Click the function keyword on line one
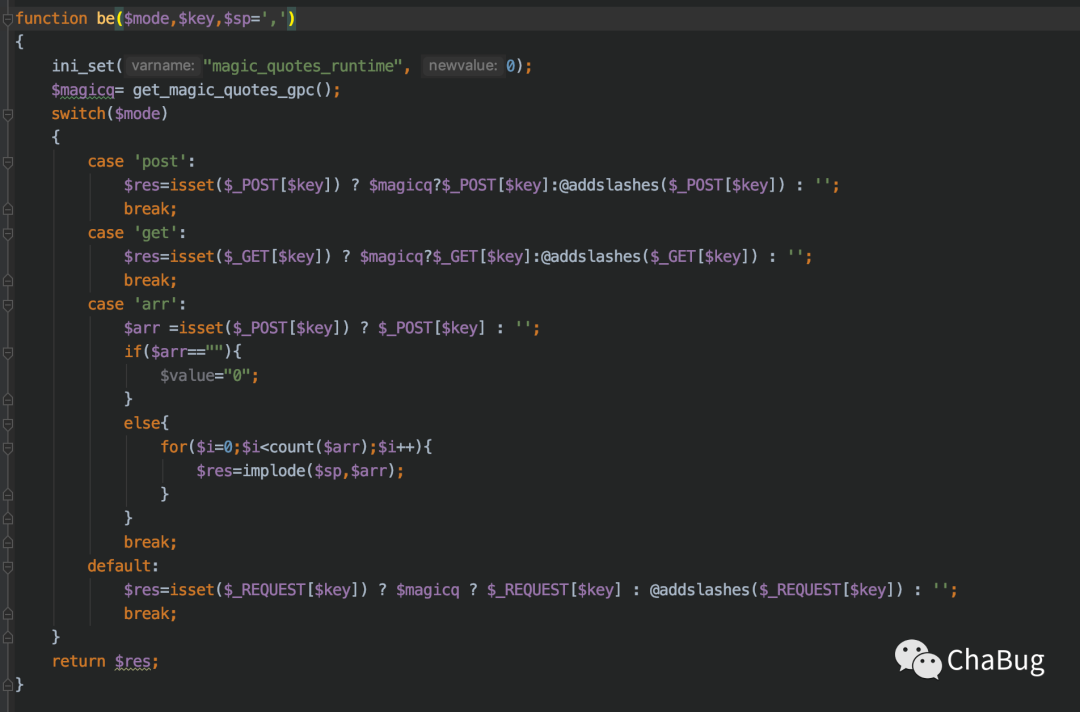 pos(51,17)
